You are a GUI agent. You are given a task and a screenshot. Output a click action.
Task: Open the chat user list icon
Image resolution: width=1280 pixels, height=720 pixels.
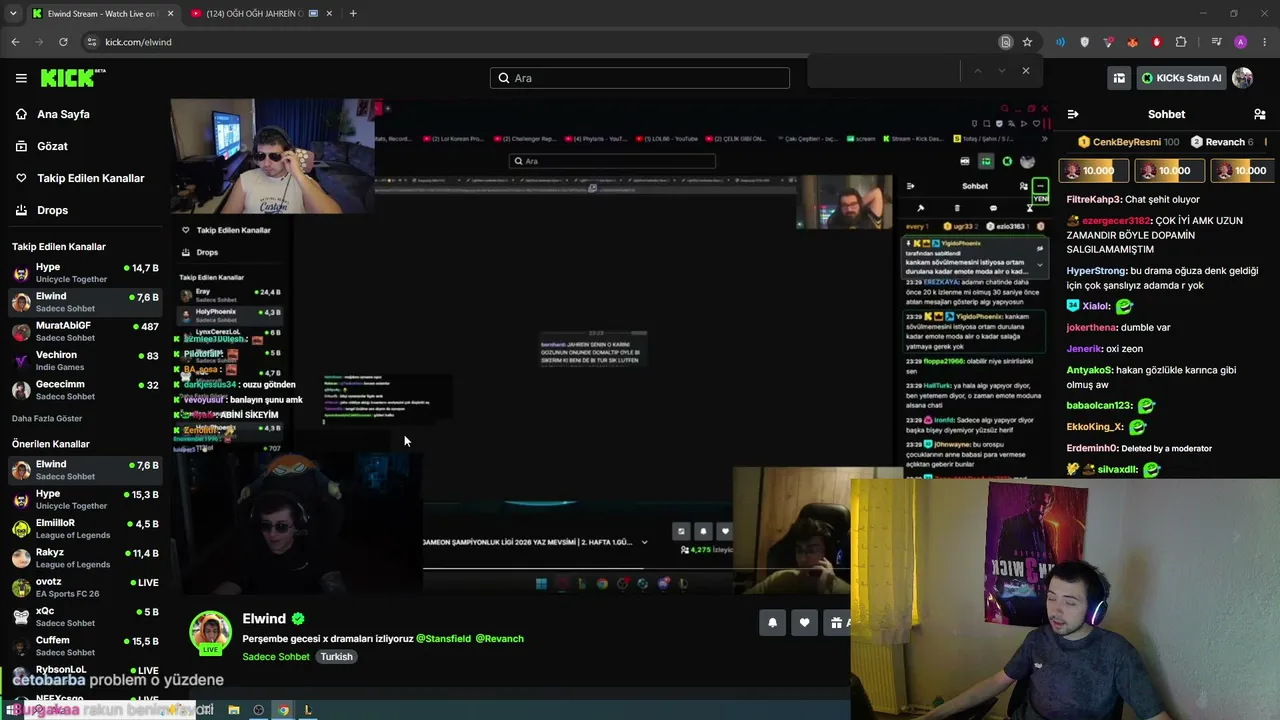[1260, 114]
